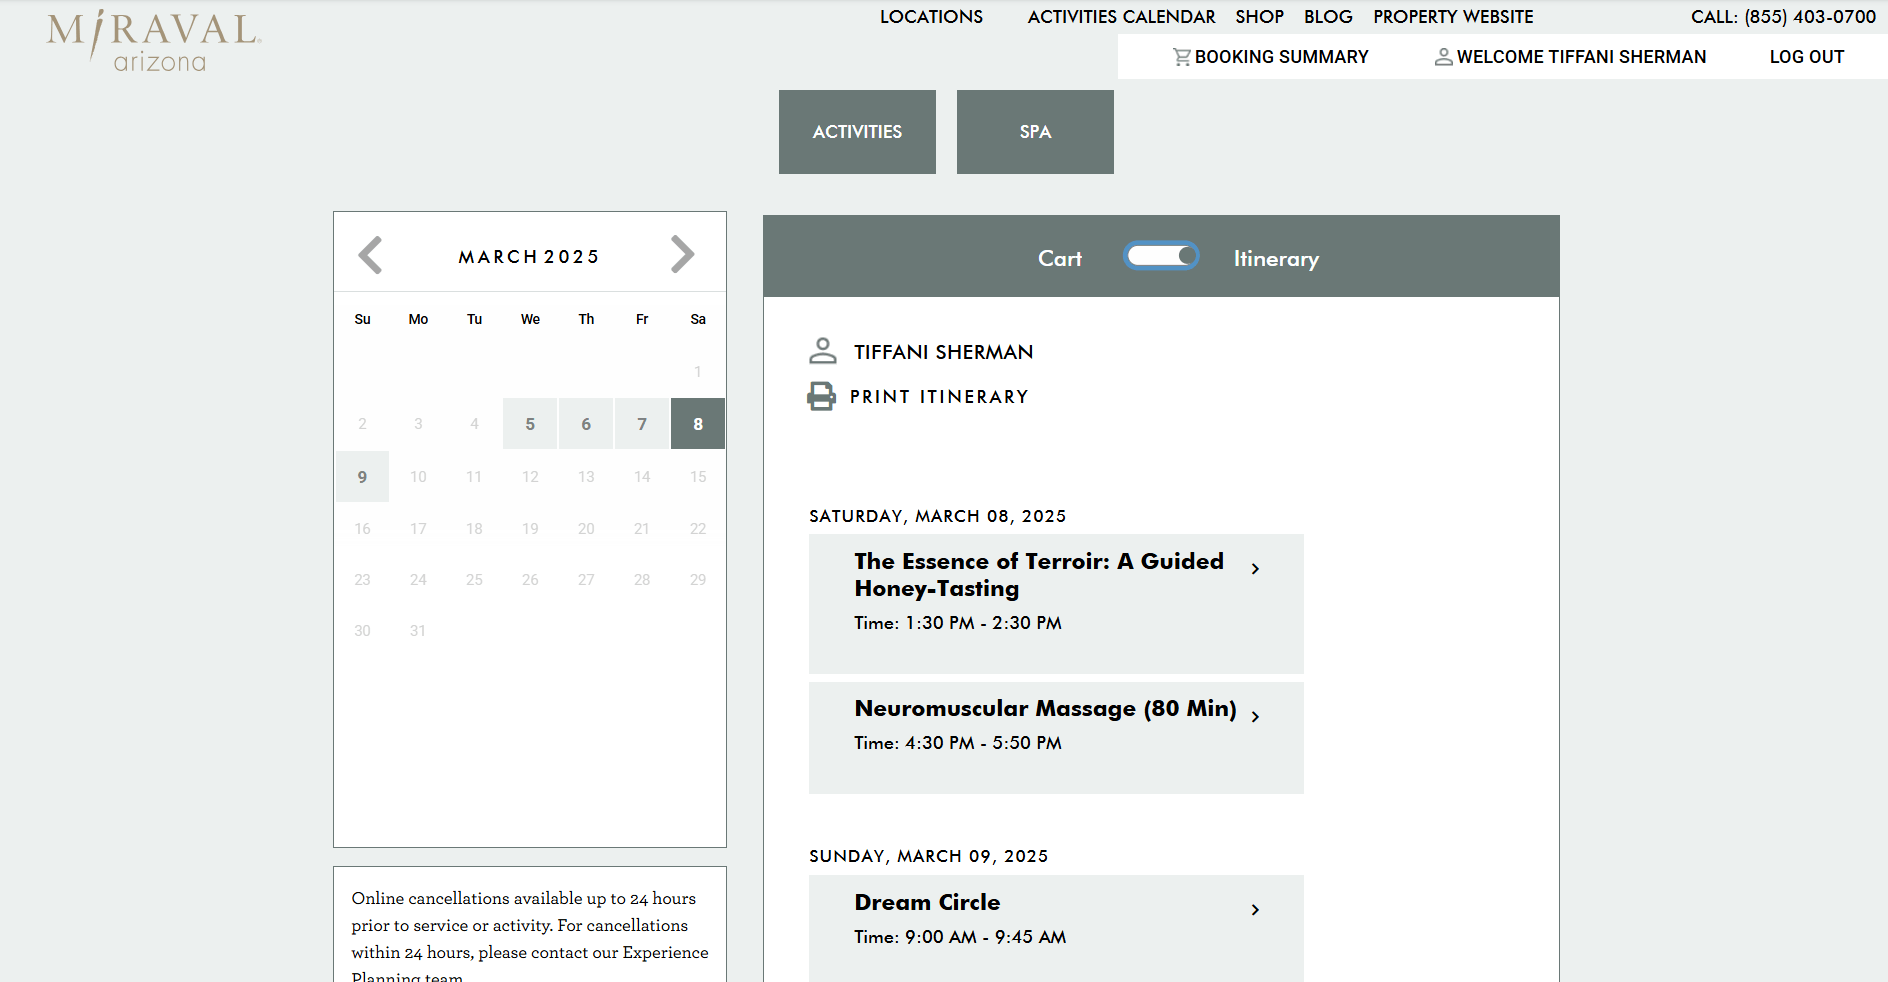The width and height of the screenshot is (1888, 982).
Task: Advance the calendar to April 2025
Action: (x=684, y=255)
